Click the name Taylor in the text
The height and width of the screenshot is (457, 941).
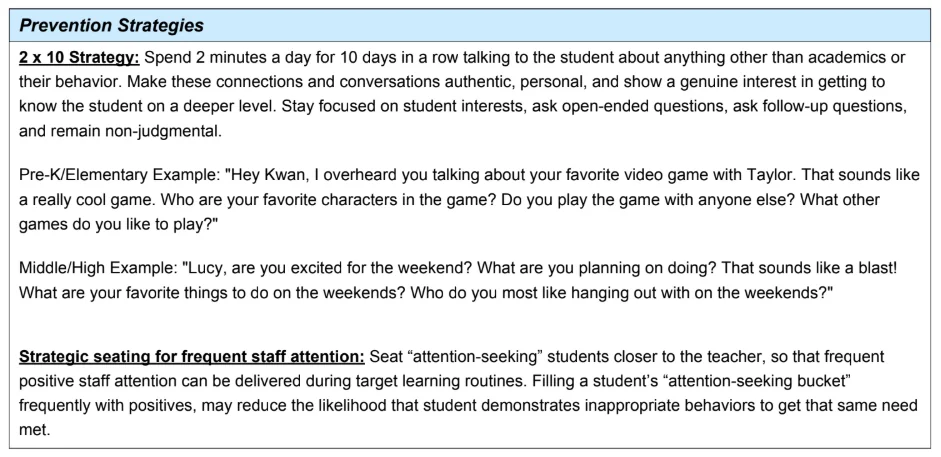pos(777,175)
